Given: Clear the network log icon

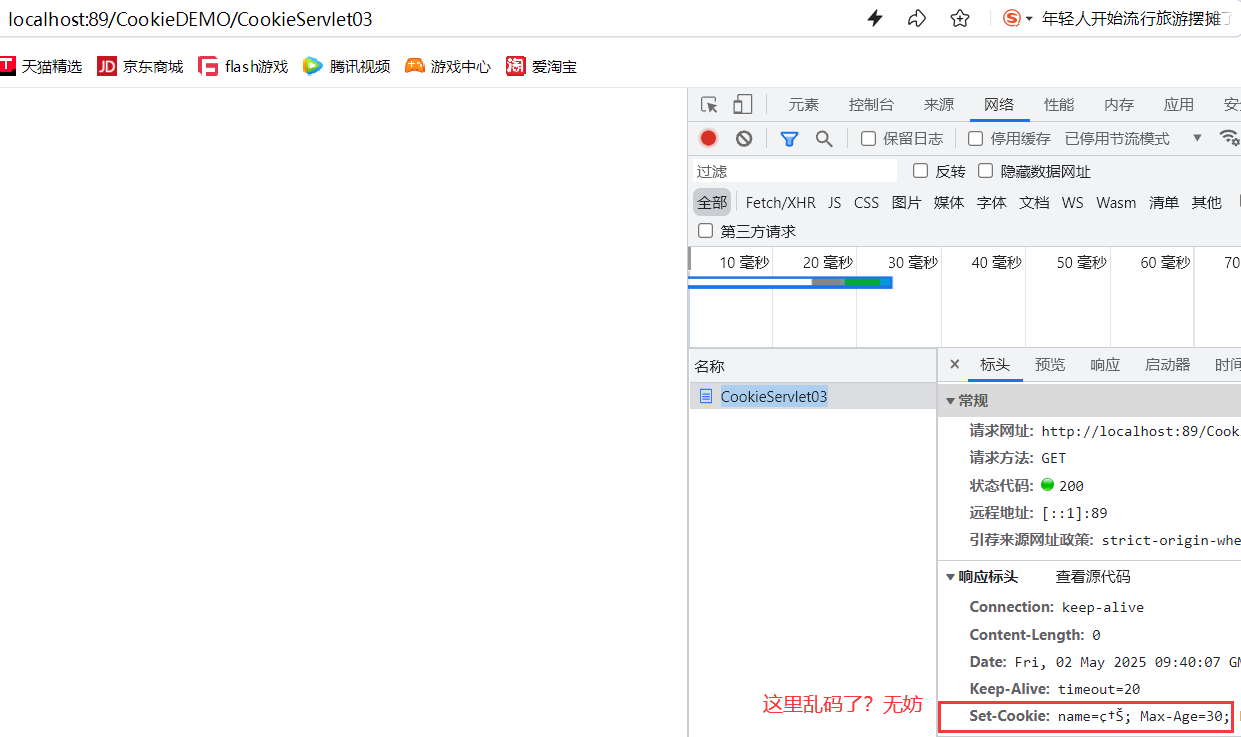Looking at the screenshot, I should click(744, 138).
